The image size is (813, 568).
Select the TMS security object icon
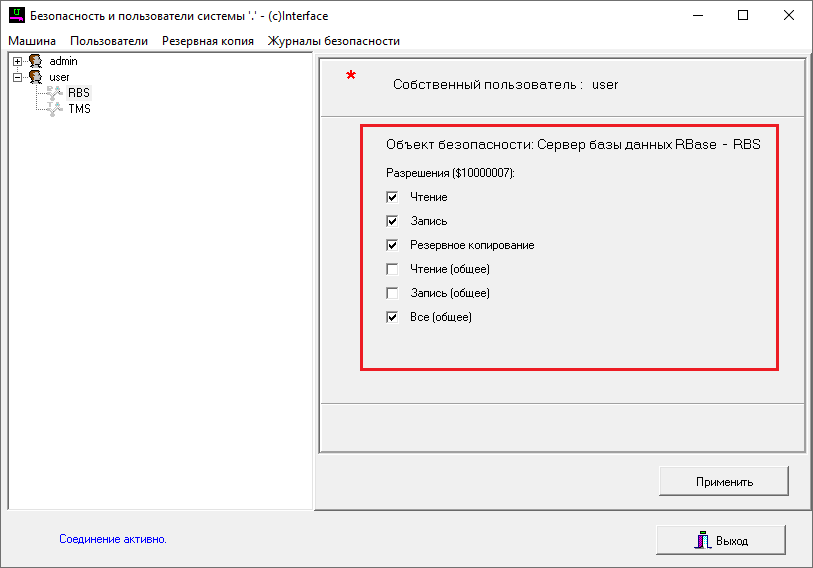(x=55, y=109)
